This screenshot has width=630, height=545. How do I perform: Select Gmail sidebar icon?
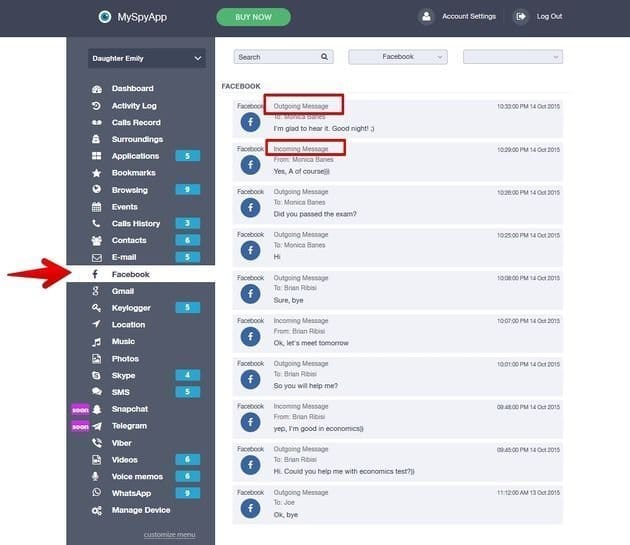pos(96,291)
